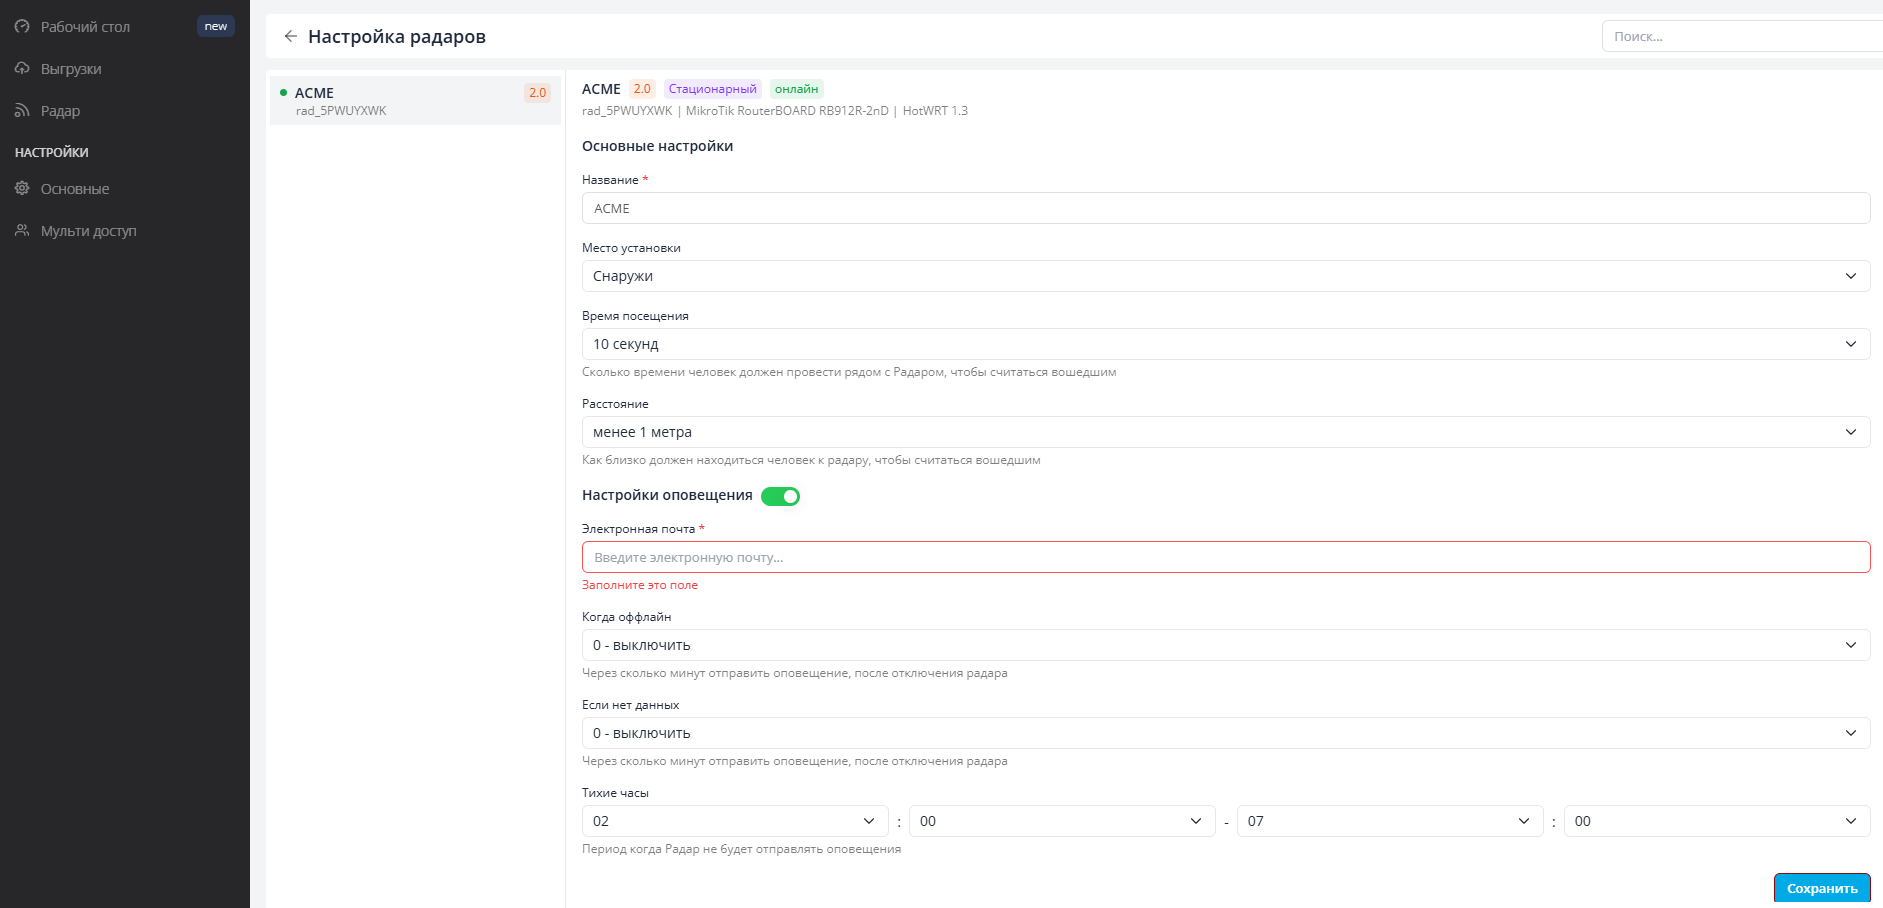
Task: Select ACME radar in the list
Action: pyautogui.click(x=415, y=101)
